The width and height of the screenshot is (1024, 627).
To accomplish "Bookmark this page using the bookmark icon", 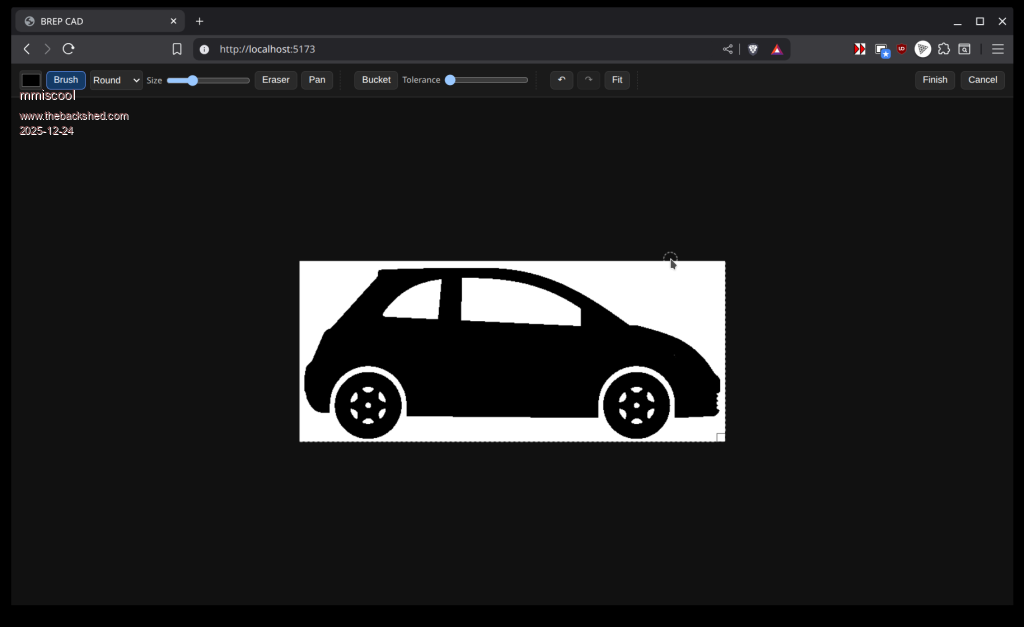I will (177, 49).
